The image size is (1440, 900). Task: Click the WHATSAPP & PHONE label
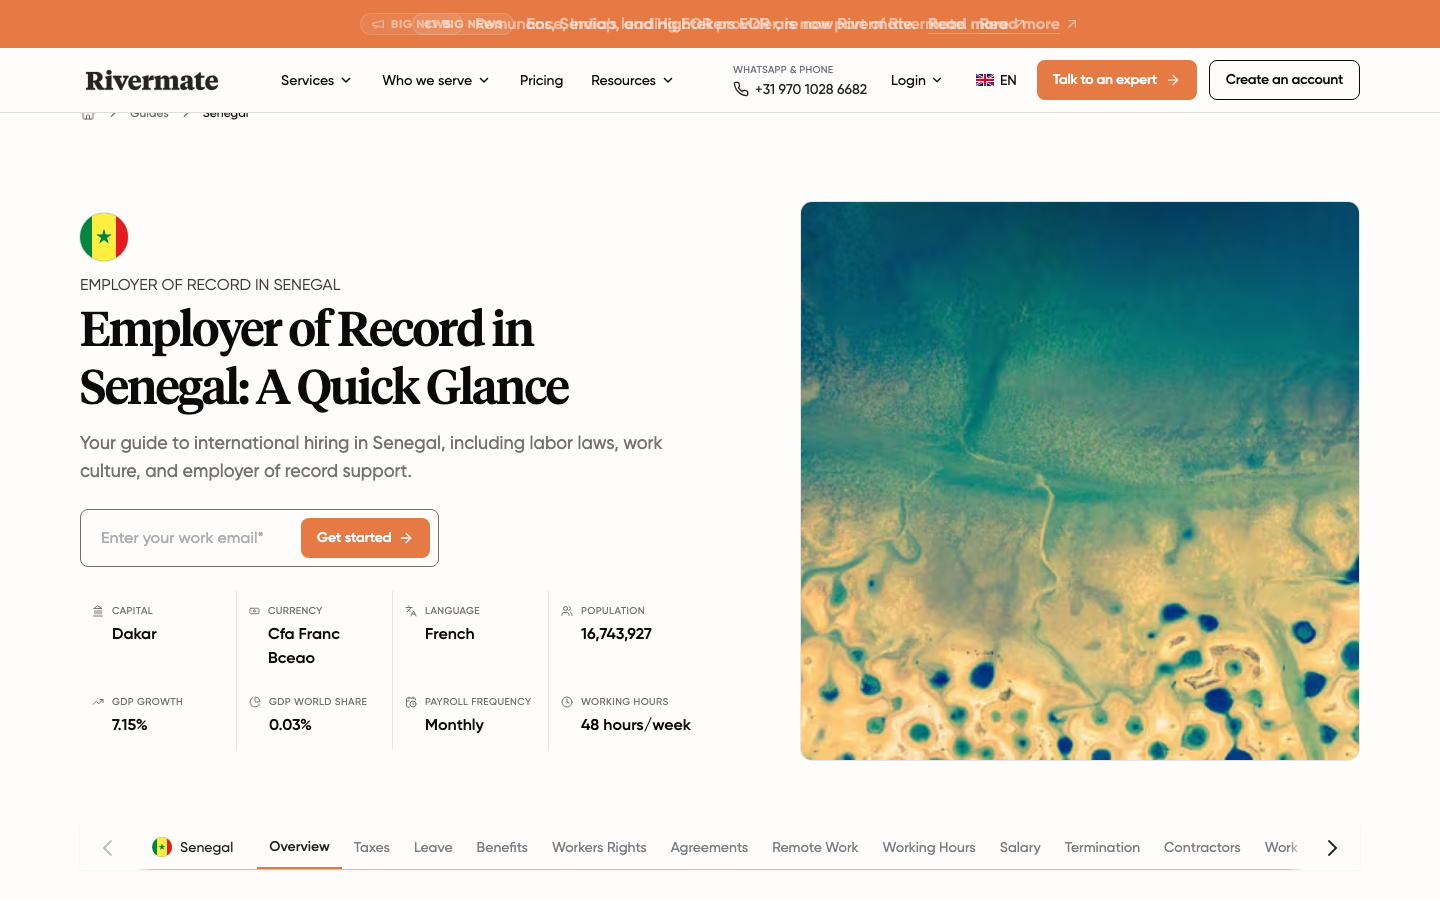click(783, 70)
